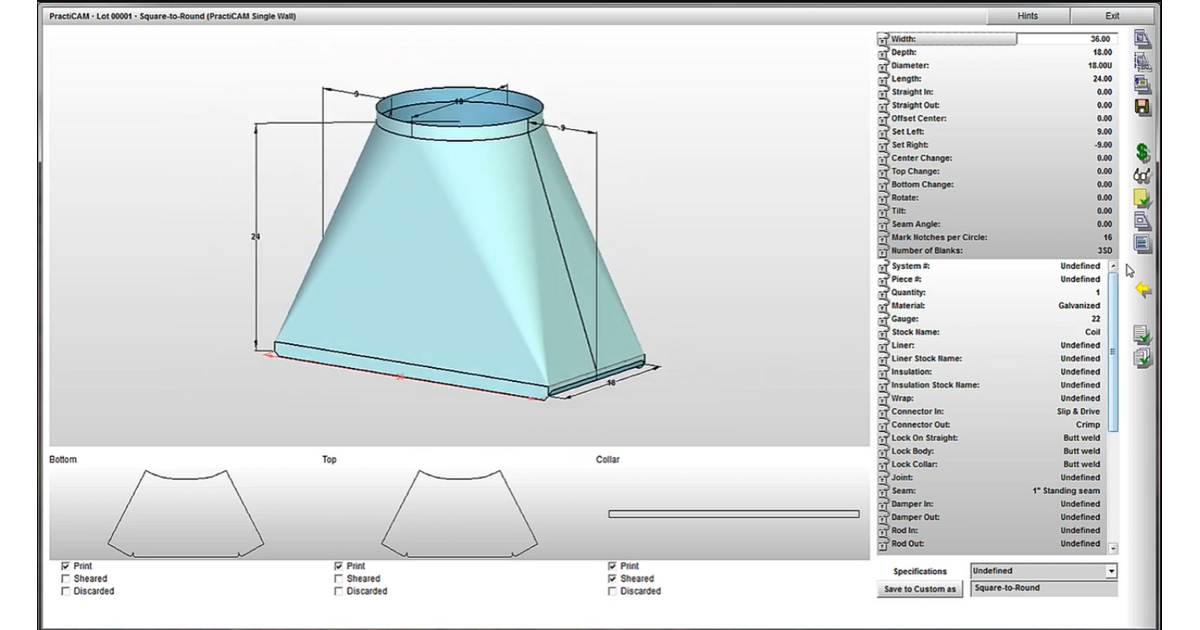Click the lined document icon above yellow arrow
1200x630 pixels.
[1142, 243]
